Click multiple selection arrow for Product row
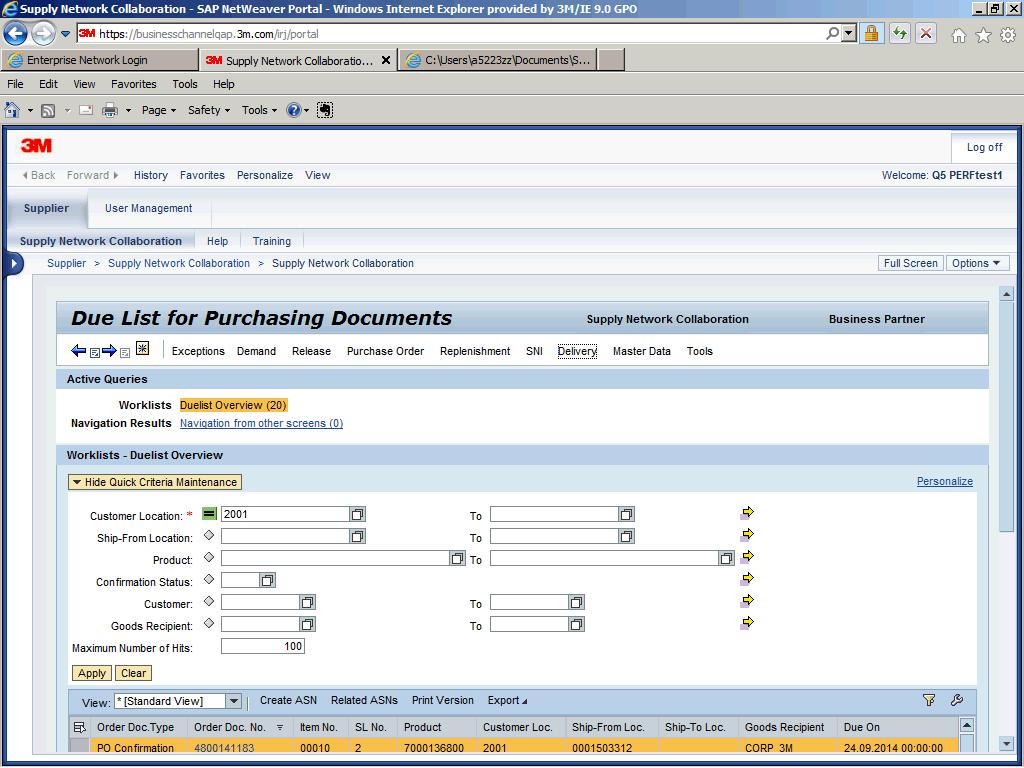1024x768 pixels. click(x=747, y=556)
